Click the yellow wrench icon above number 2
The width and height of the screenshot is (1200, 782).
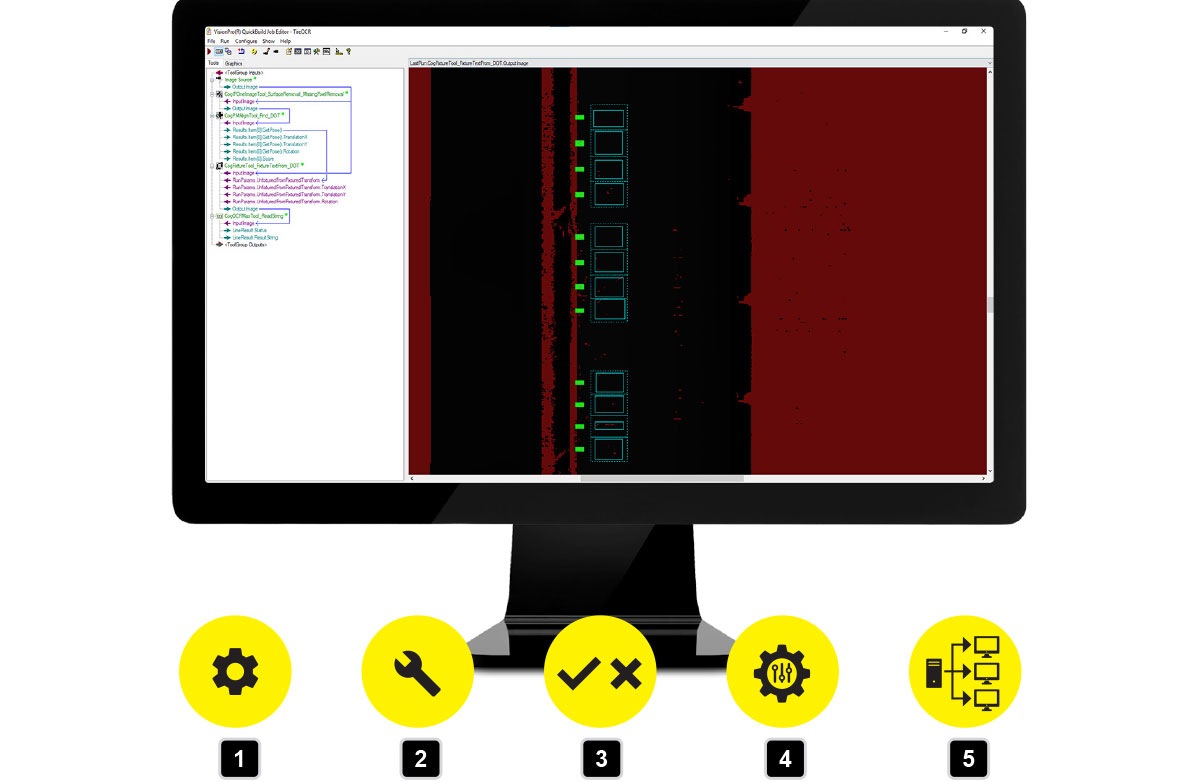click(417, 671)
